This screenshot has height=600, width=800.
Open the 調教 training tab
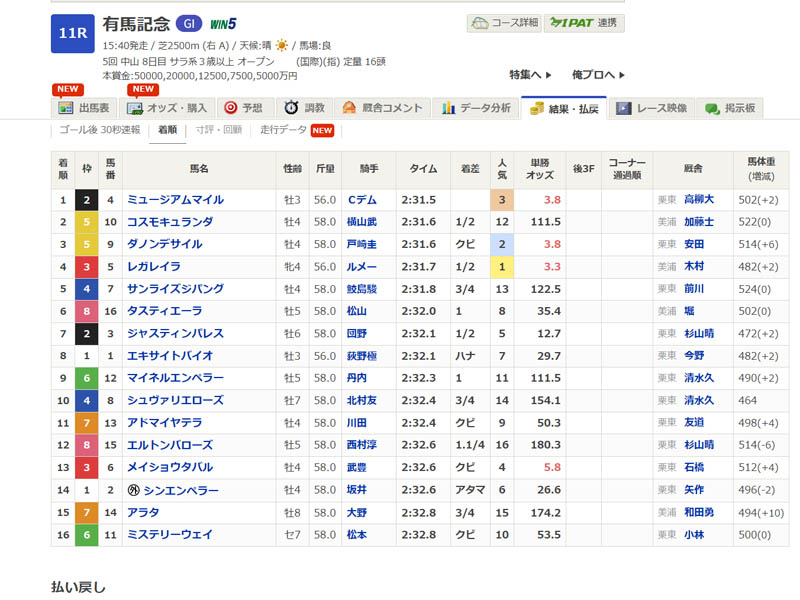tap(304, 108)
